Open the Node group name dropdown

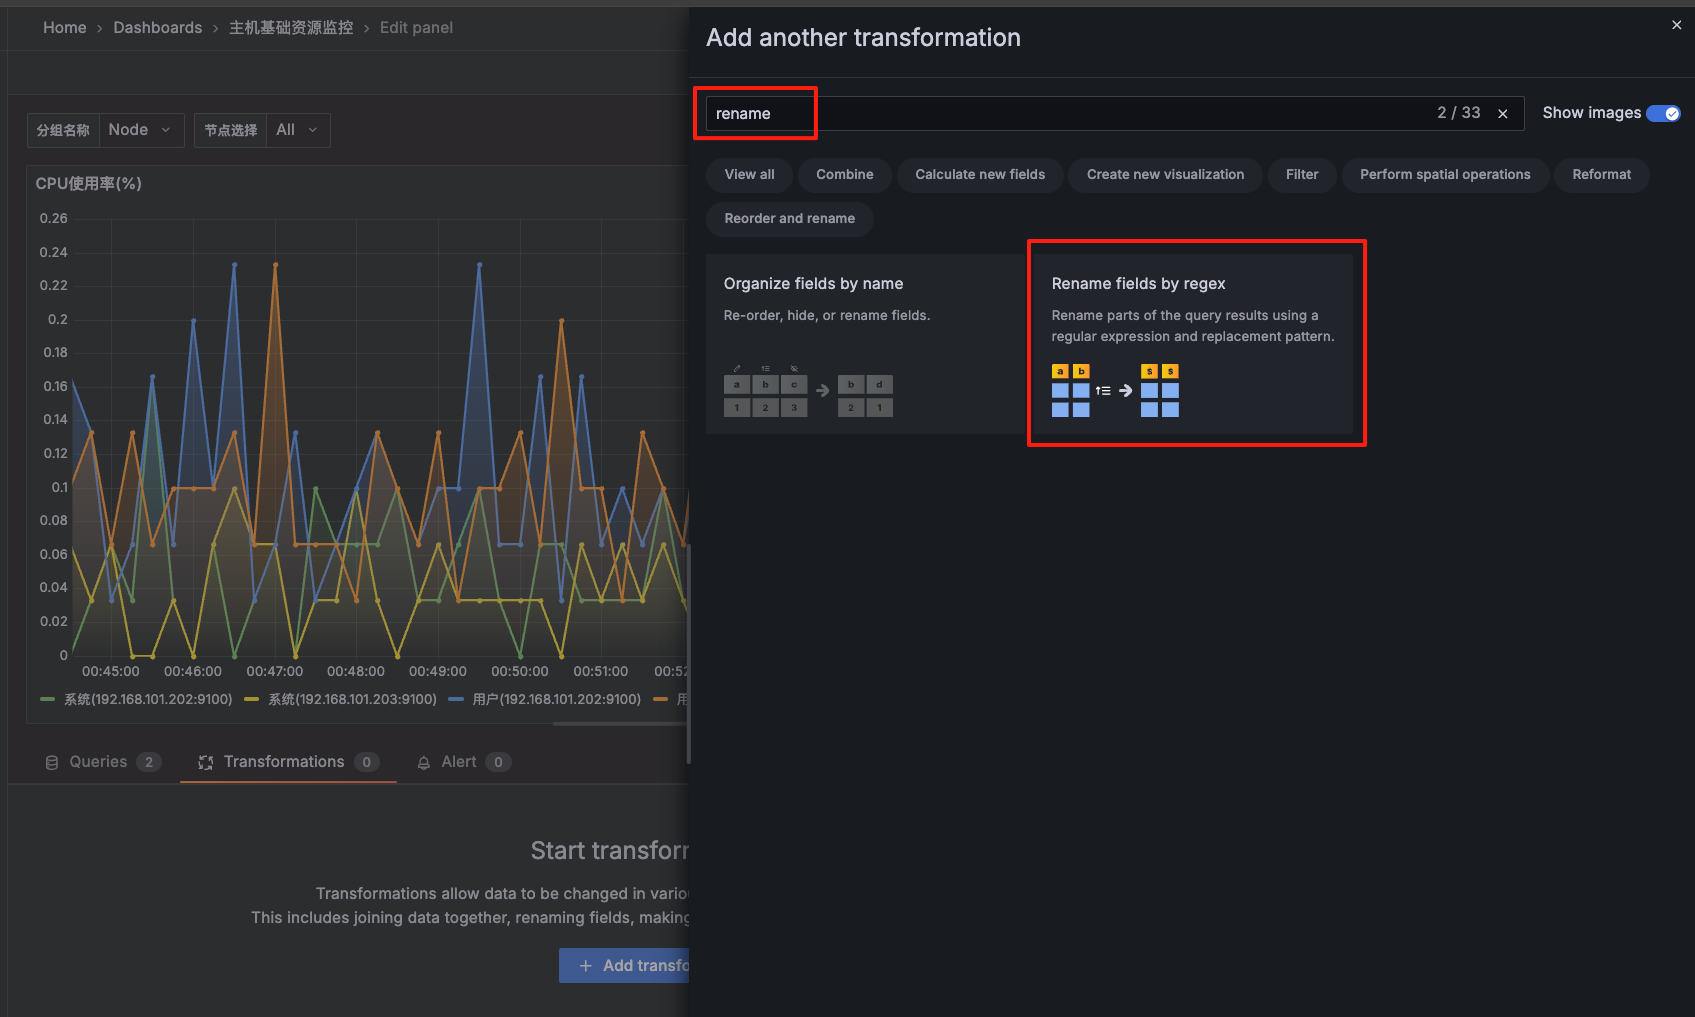[x=140, y=129]
